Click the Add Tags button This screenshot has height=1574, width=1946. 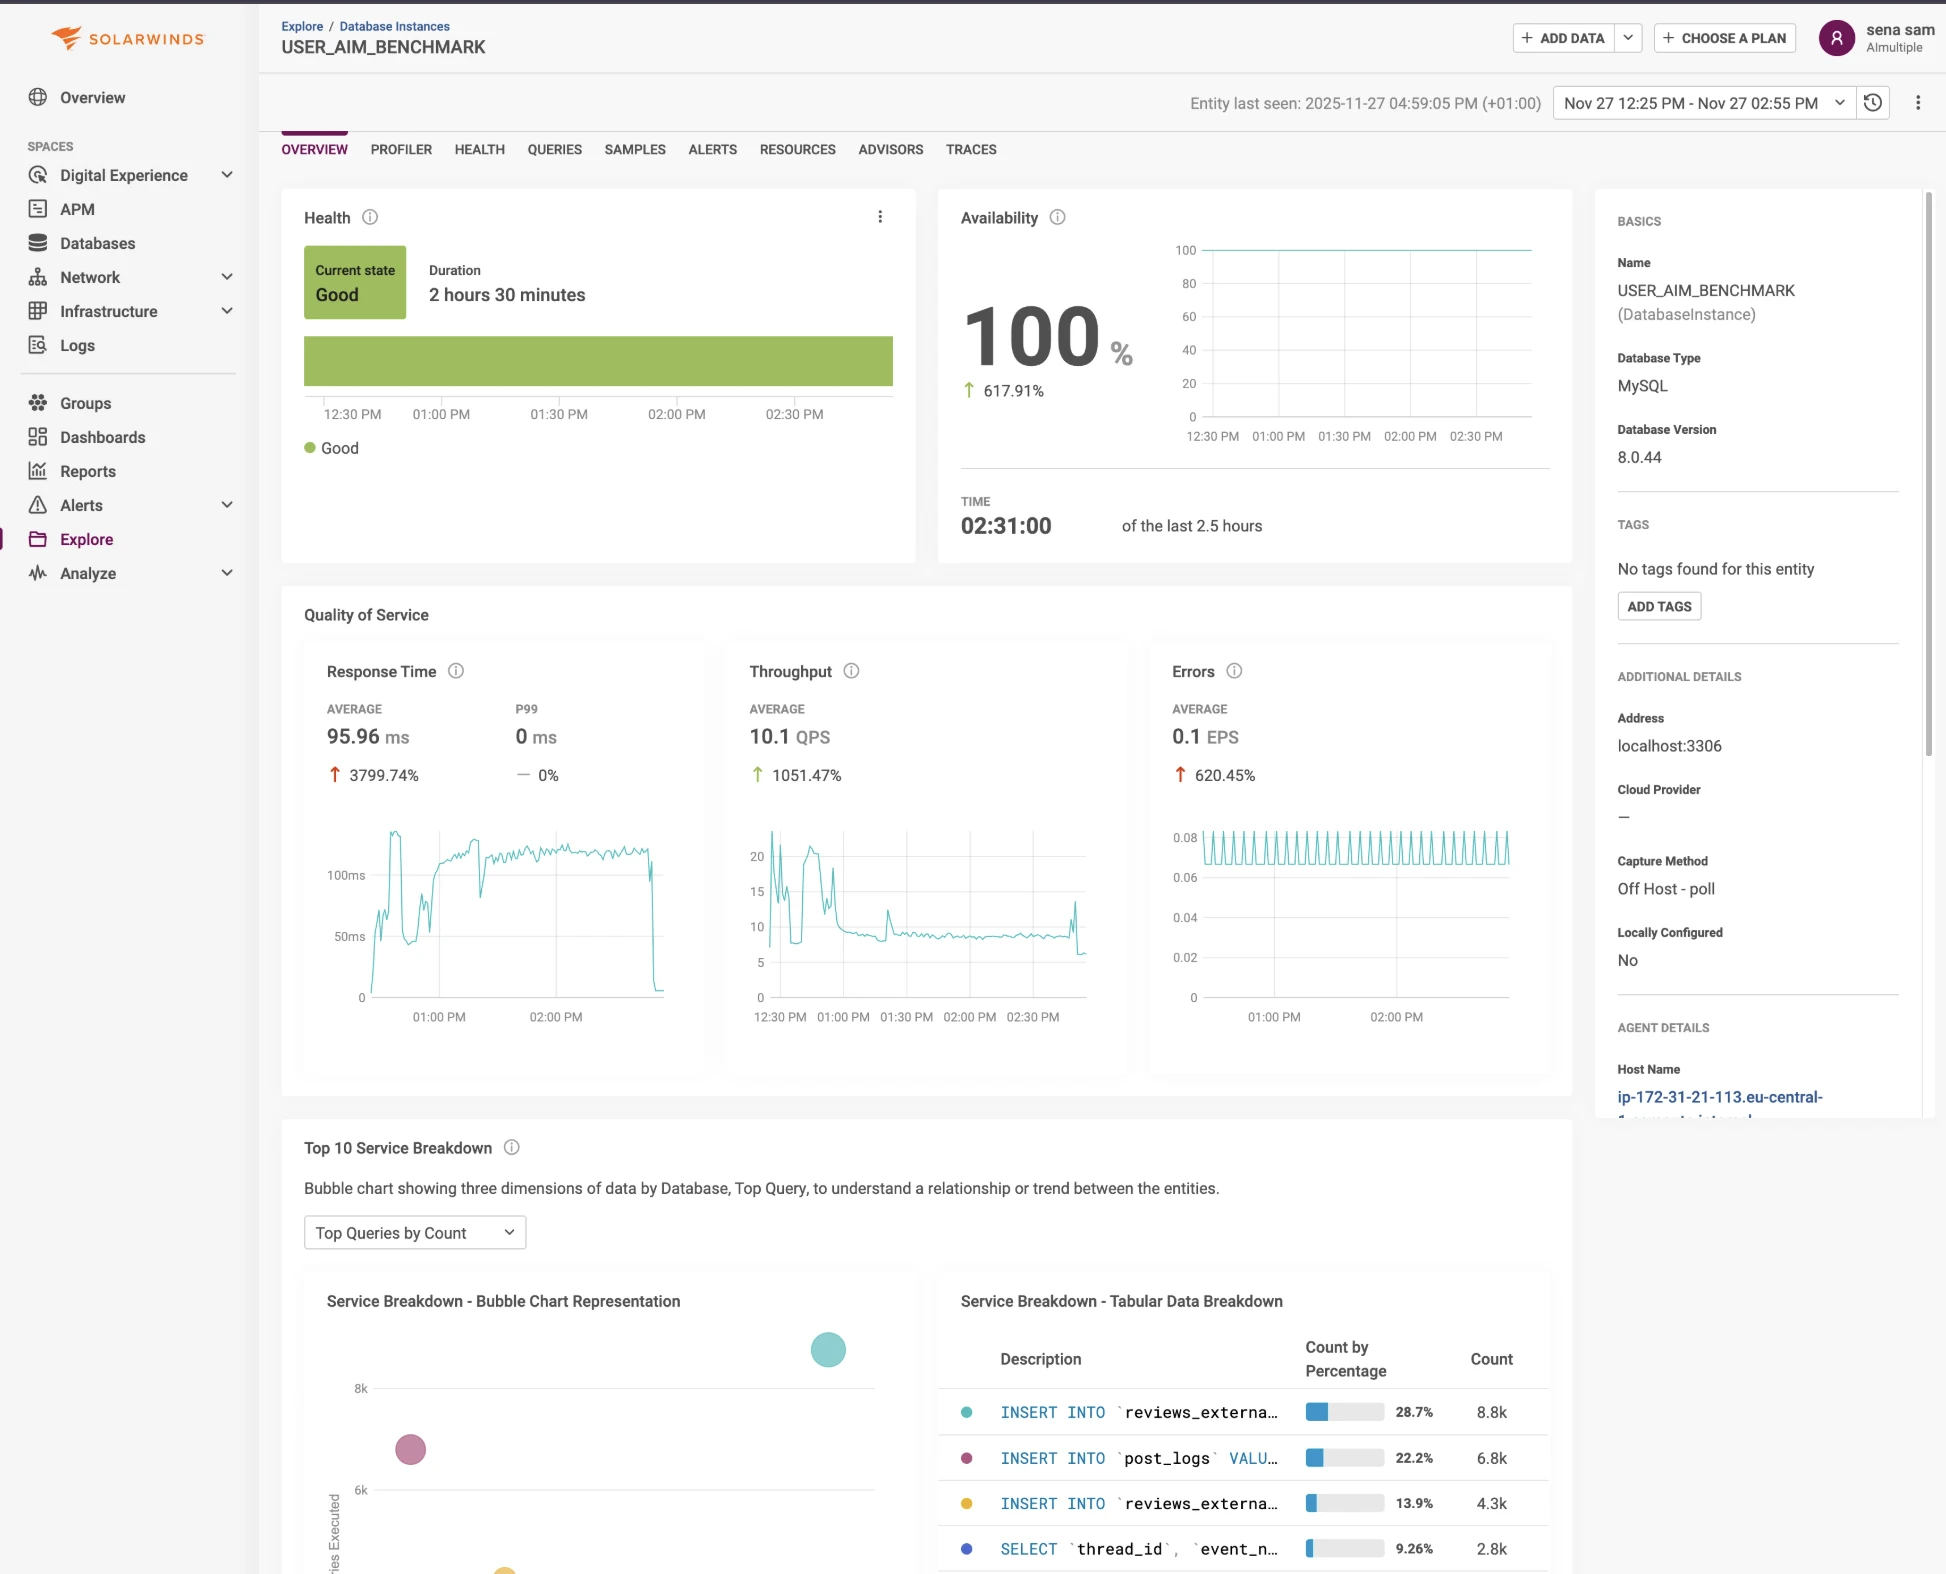coord(1659,606)
